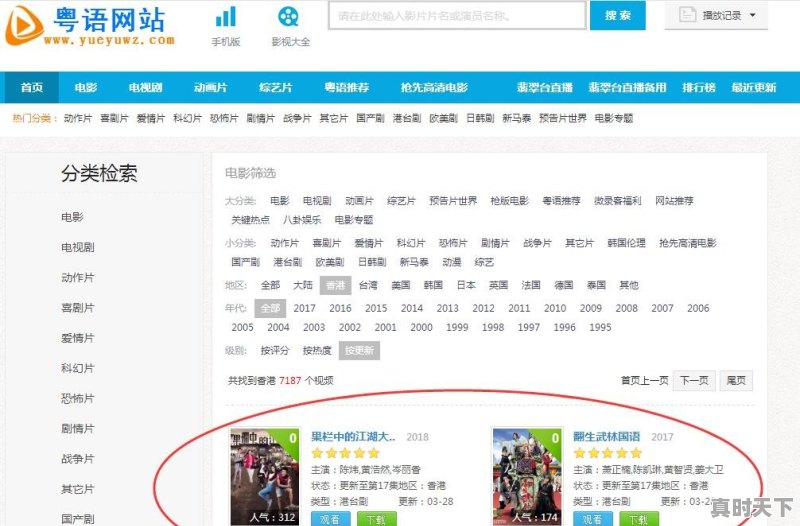Select 战争片 in the left 分类检索 sidebar

(78, 459)
